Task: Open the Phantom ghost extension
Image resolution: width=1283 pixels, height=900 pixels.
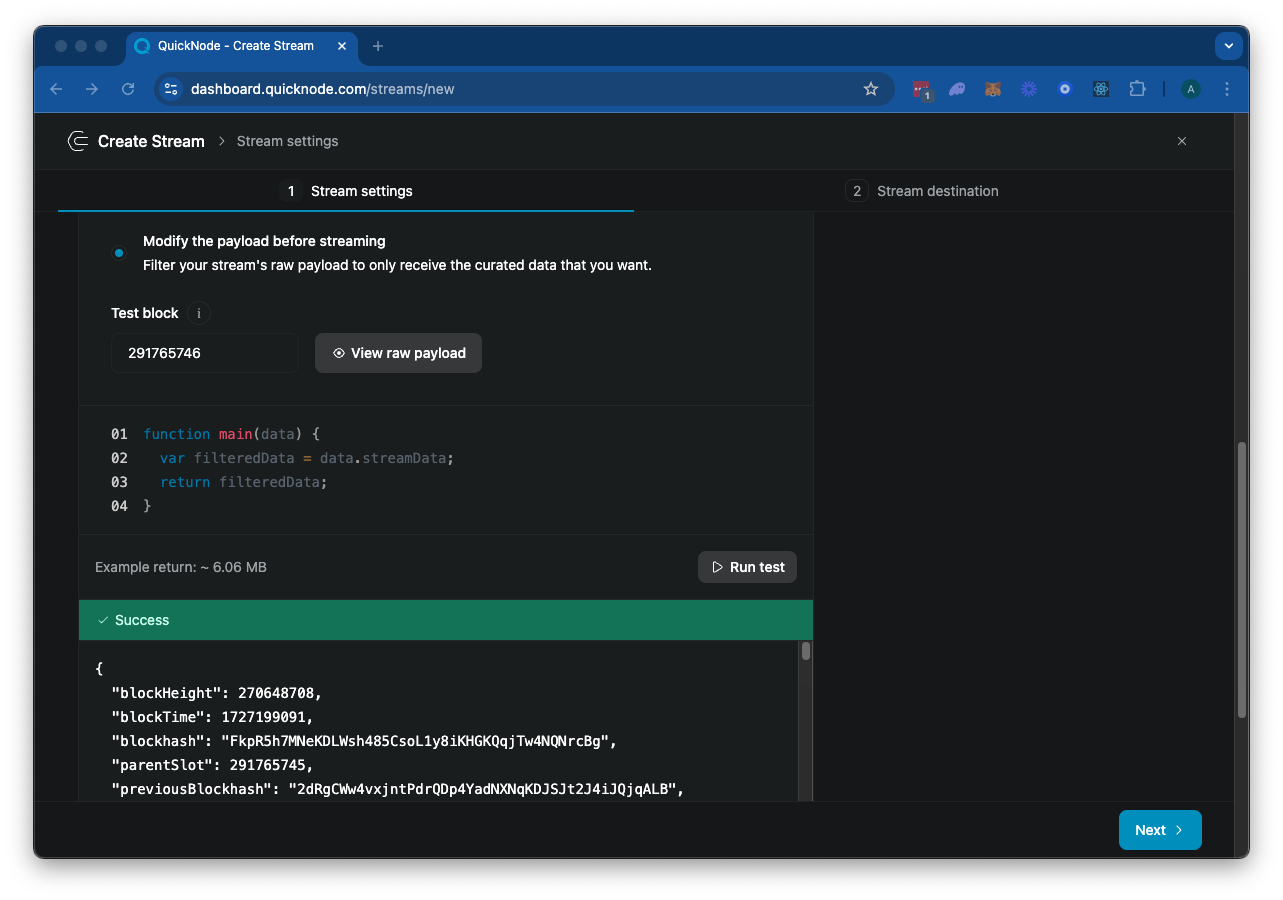Action: [957, 89]
